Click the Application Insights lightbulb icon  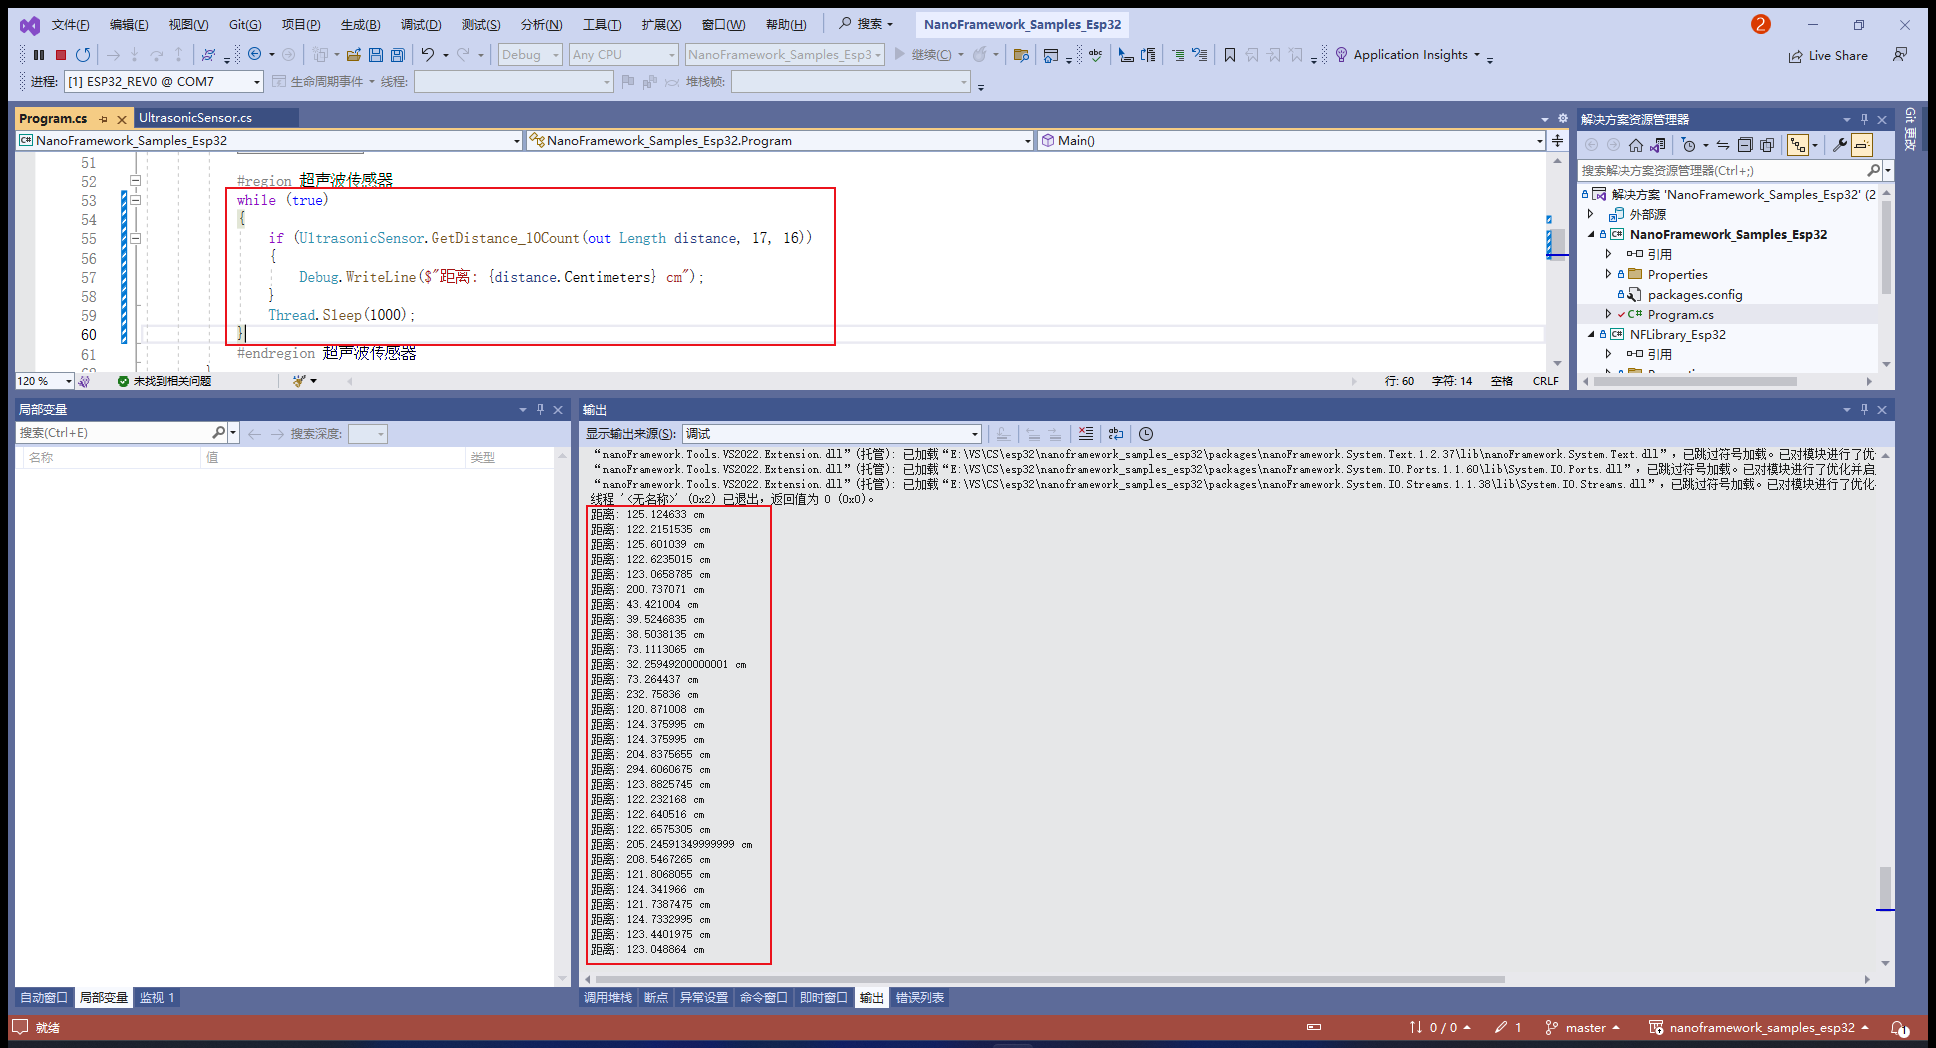tap(1341, 55)
